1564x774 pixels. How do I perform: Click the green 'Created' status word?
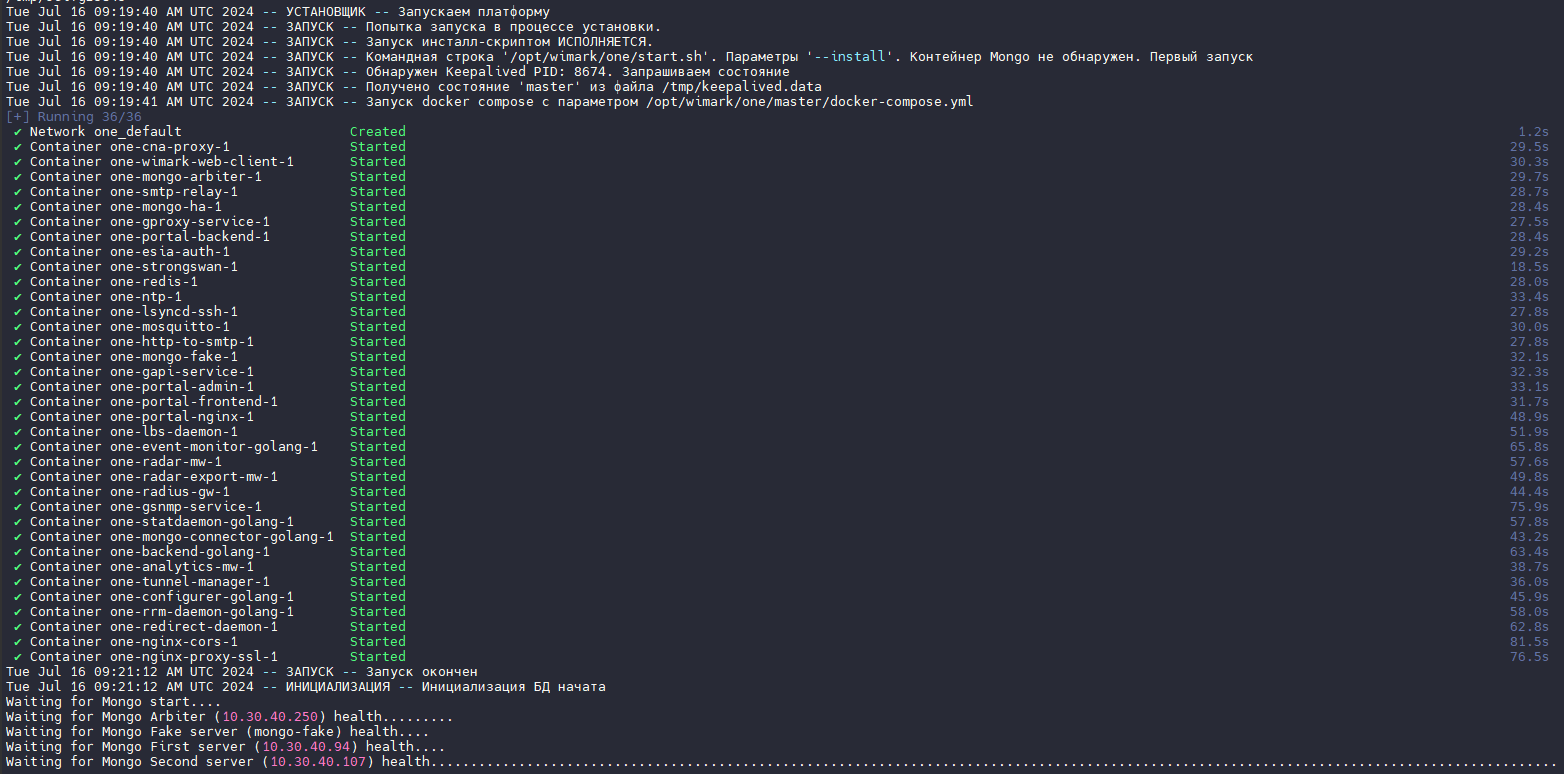pyautogui.click(x=378, y=132)
